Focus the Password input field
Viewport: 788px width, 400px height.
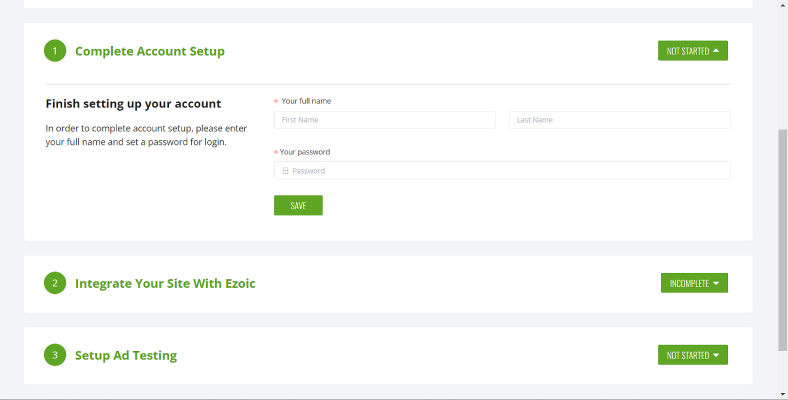(502, 171)
